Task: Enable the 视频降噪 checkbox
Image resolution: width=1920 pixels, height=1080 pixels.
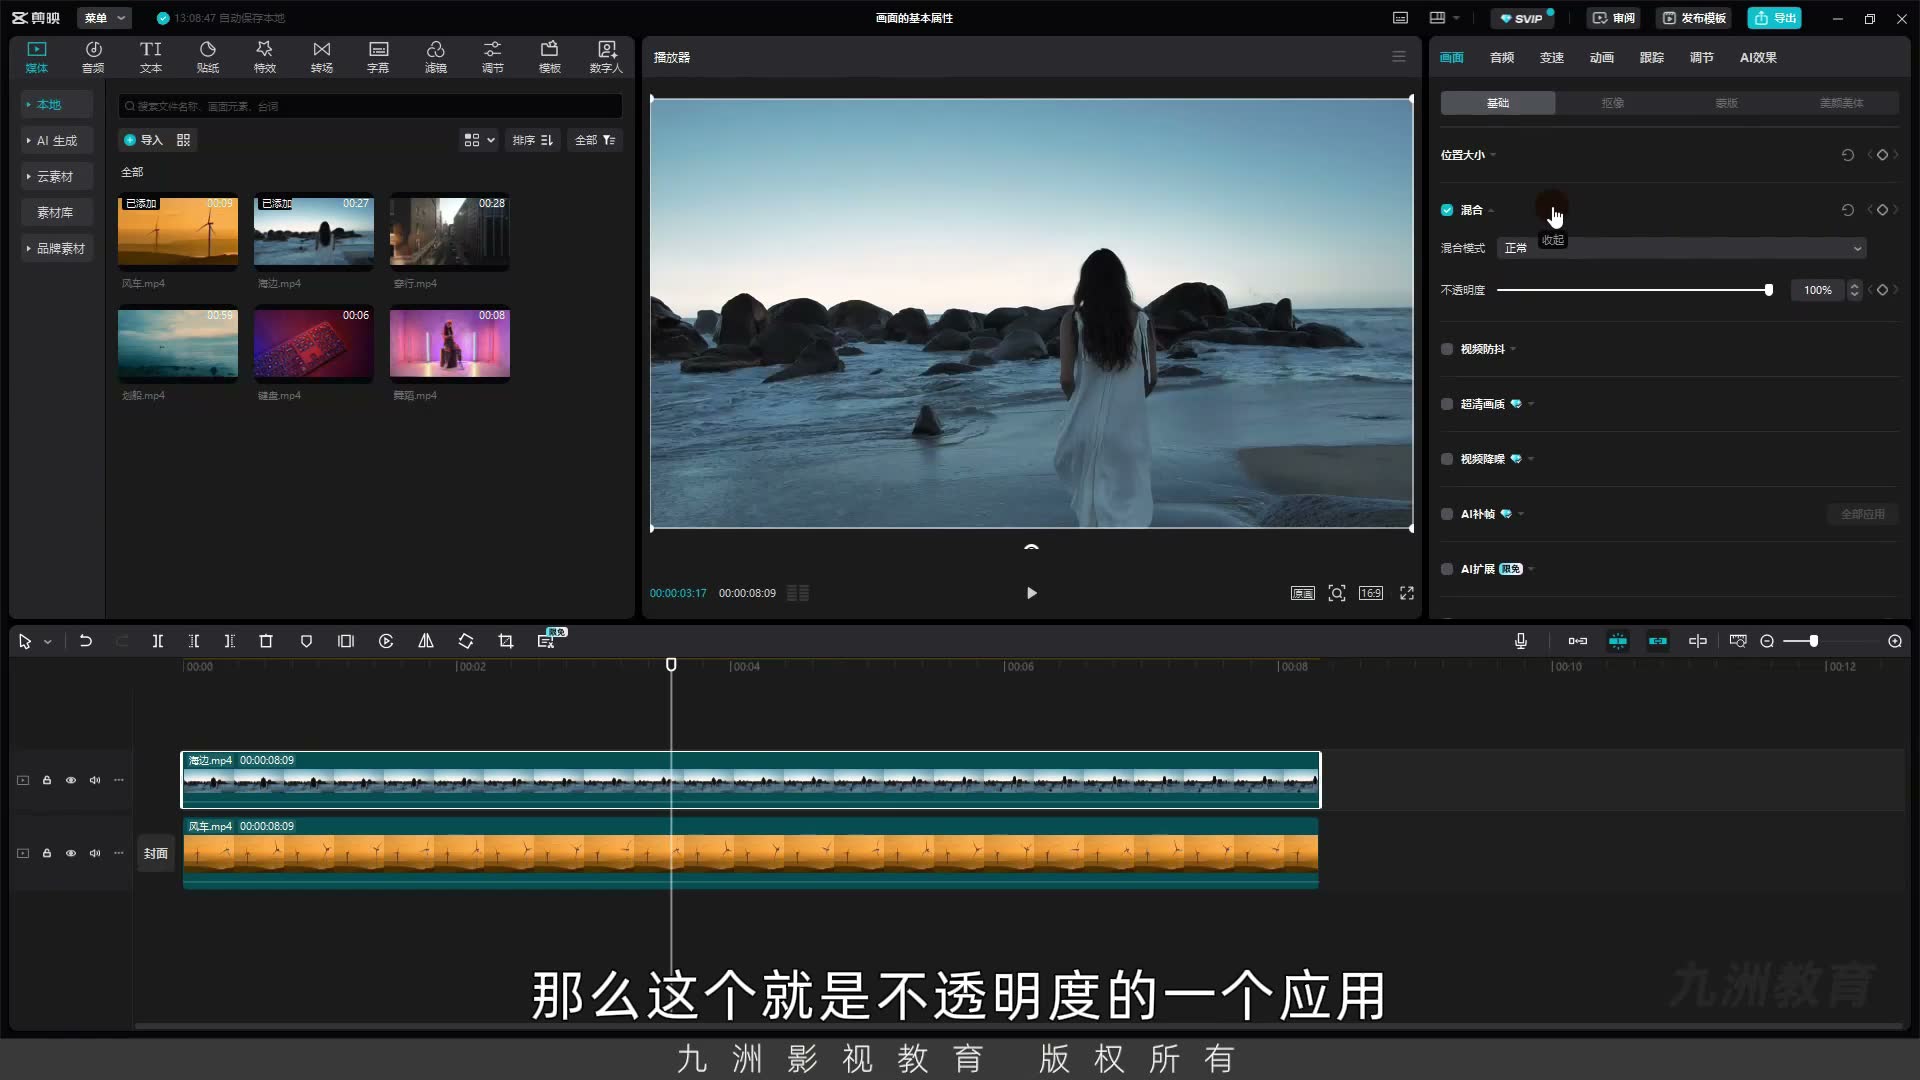Action: 1447,459
